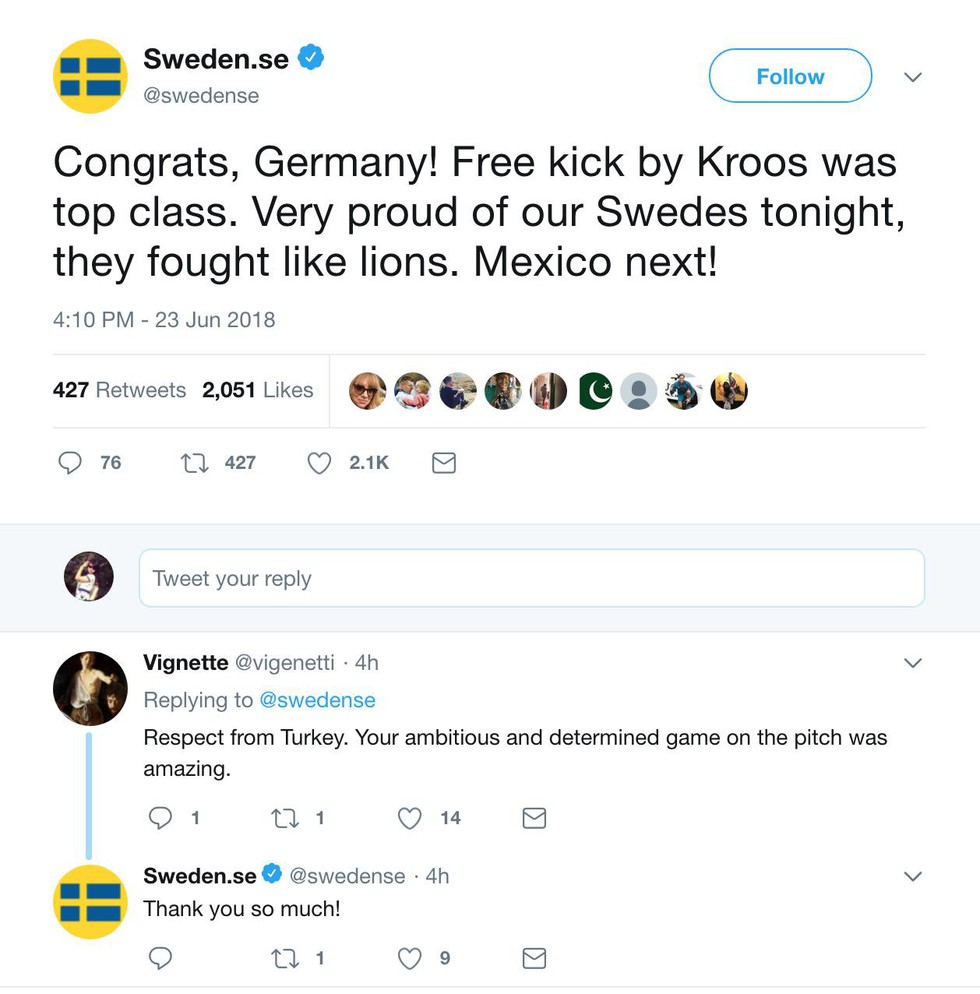Like Vignette's reply with the heart icon
The width and height of the screenshot is (980, 994).
(x=409, y=818)
